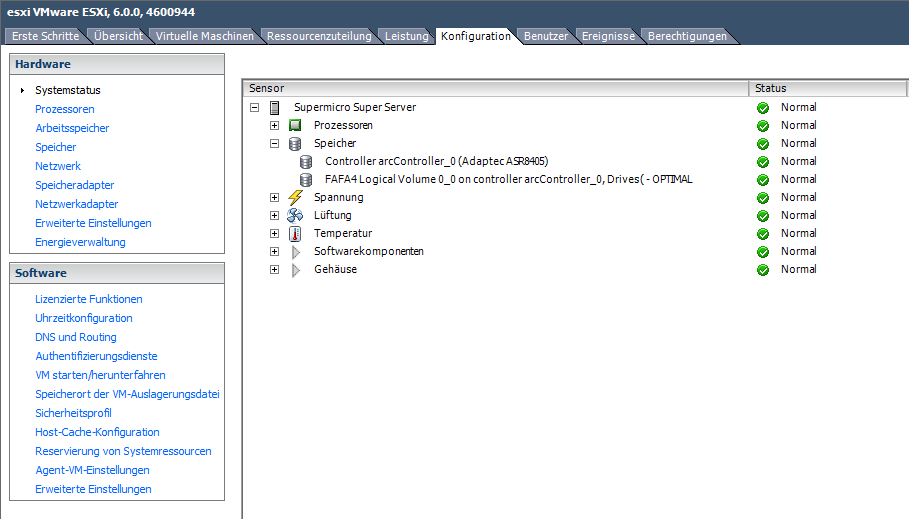Expand the Lüftung sensor node

point(275,215)
